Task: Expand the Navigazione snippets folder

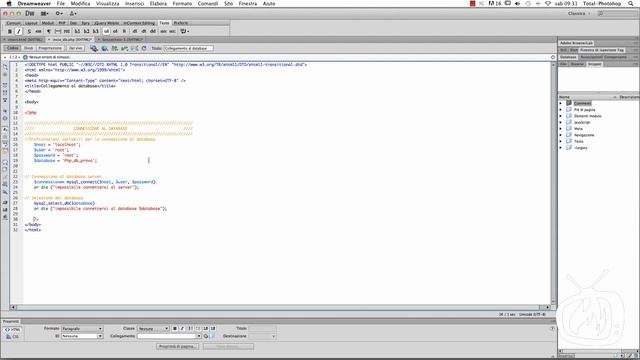Action: tap(560, 135)
